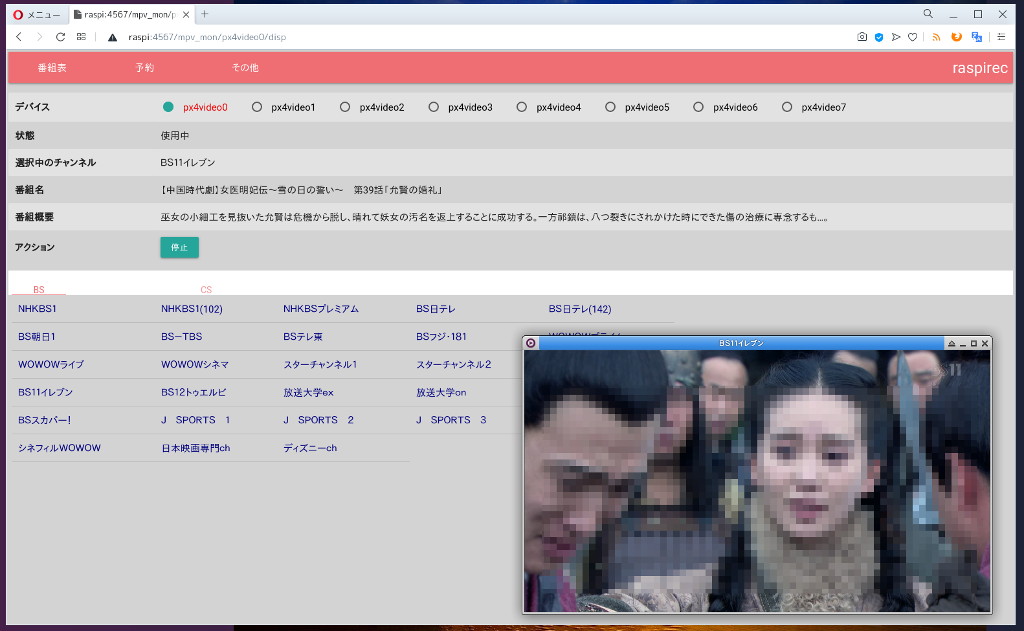Click the RSS feed icon
The height and width of the screenshot is (631, 1024).
pos(937,37)
